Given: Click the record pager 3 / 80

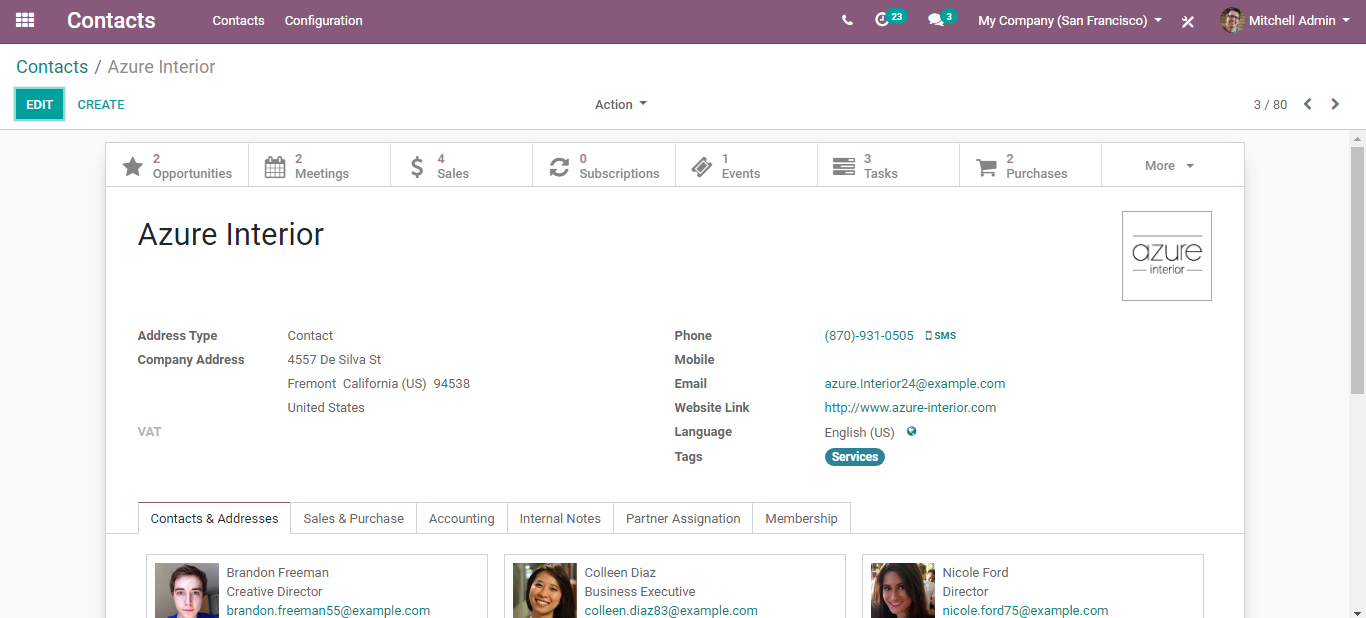Looking at the screenshot, I should click(x=1270, y=104).
